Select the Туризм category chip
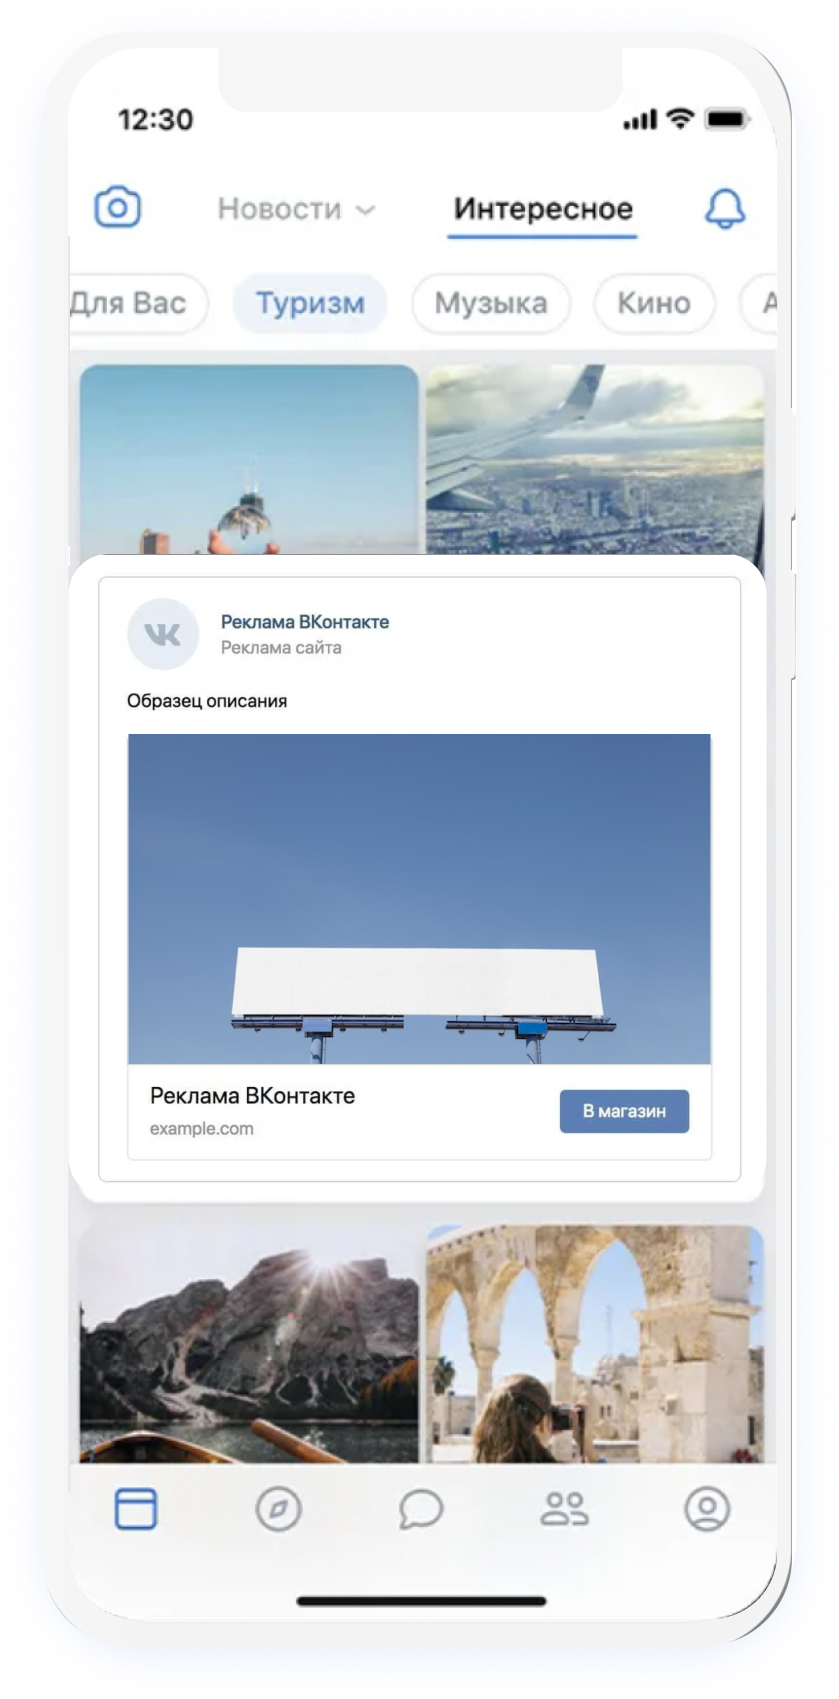 pos(310,303)
